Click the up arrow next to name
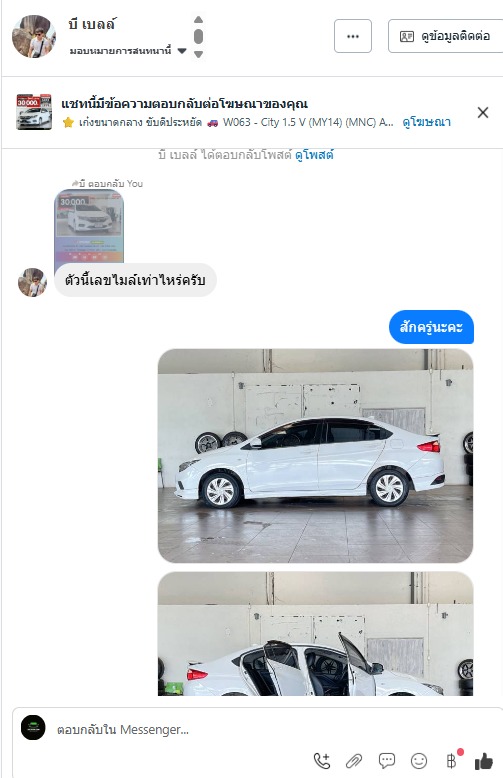Screen dimensions: 503x778 click(198, 19)
